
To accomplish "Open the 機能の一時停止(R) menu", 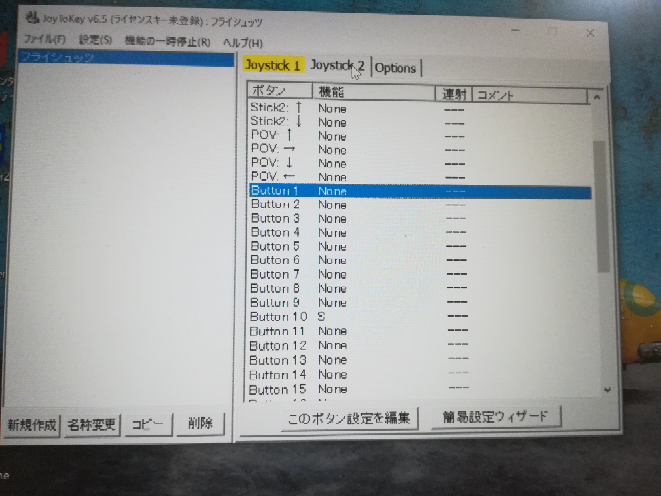I will coord(167,41).
